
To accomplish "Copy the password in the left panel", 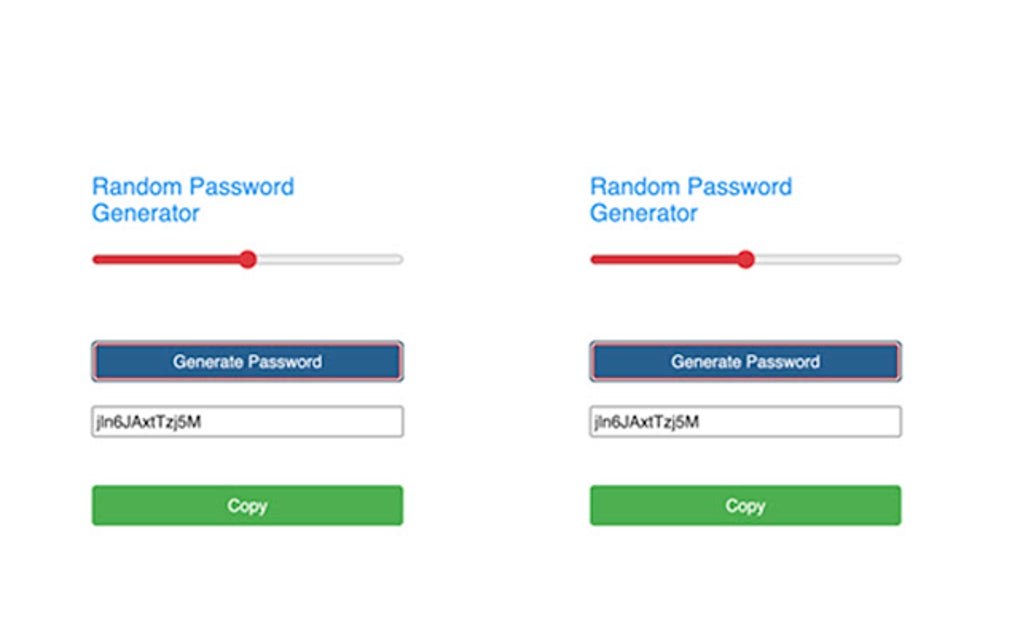I will (x=247, y=506).
